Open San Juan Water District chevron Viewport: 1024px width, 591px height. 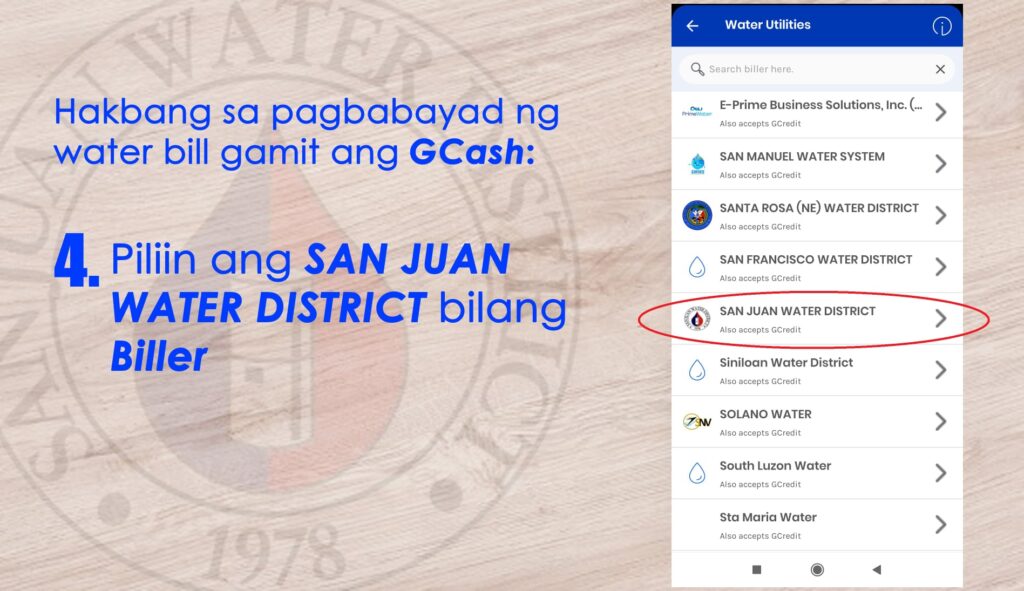pos(940,318)
